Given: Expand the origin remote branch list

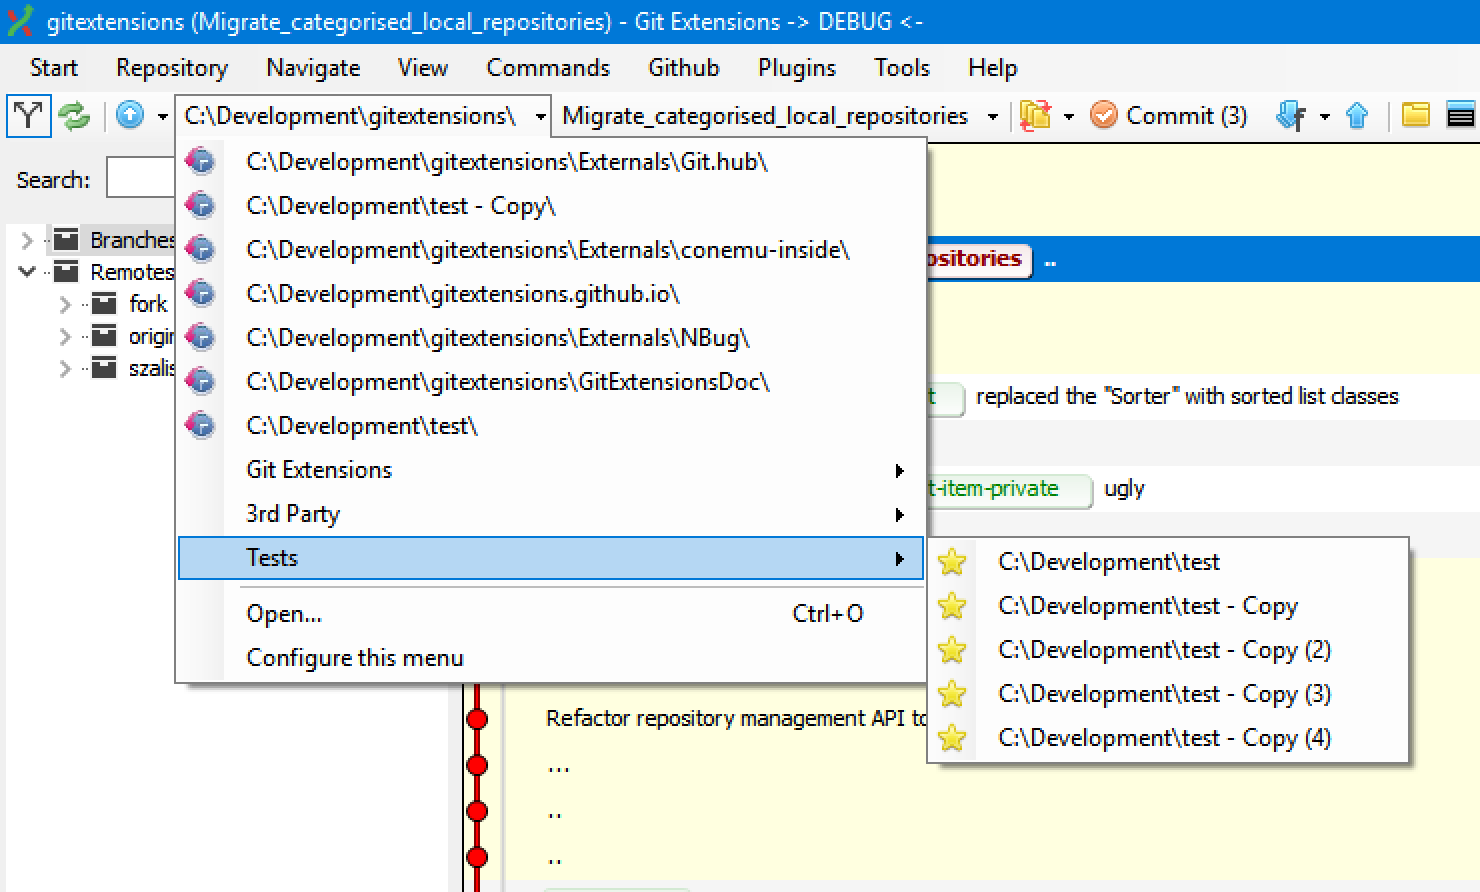Looking at the screenshot, I should point(63,336).
